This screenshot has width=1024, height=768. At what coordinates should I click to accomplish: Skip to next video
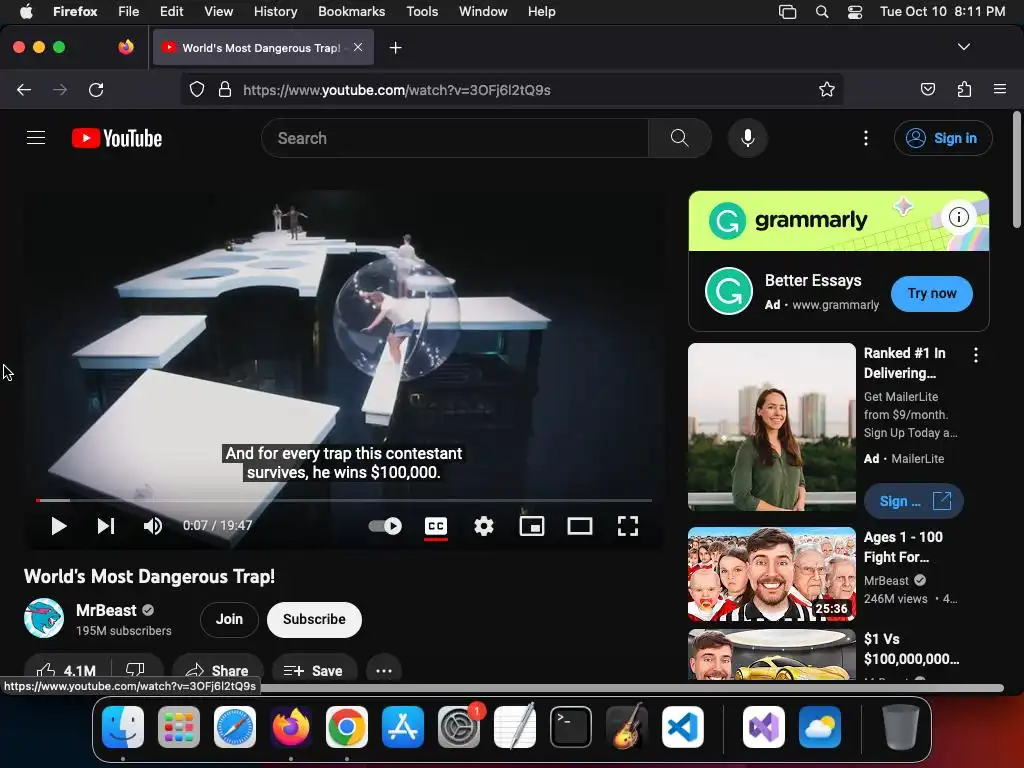pyautogui.click(x=106, y=526)
